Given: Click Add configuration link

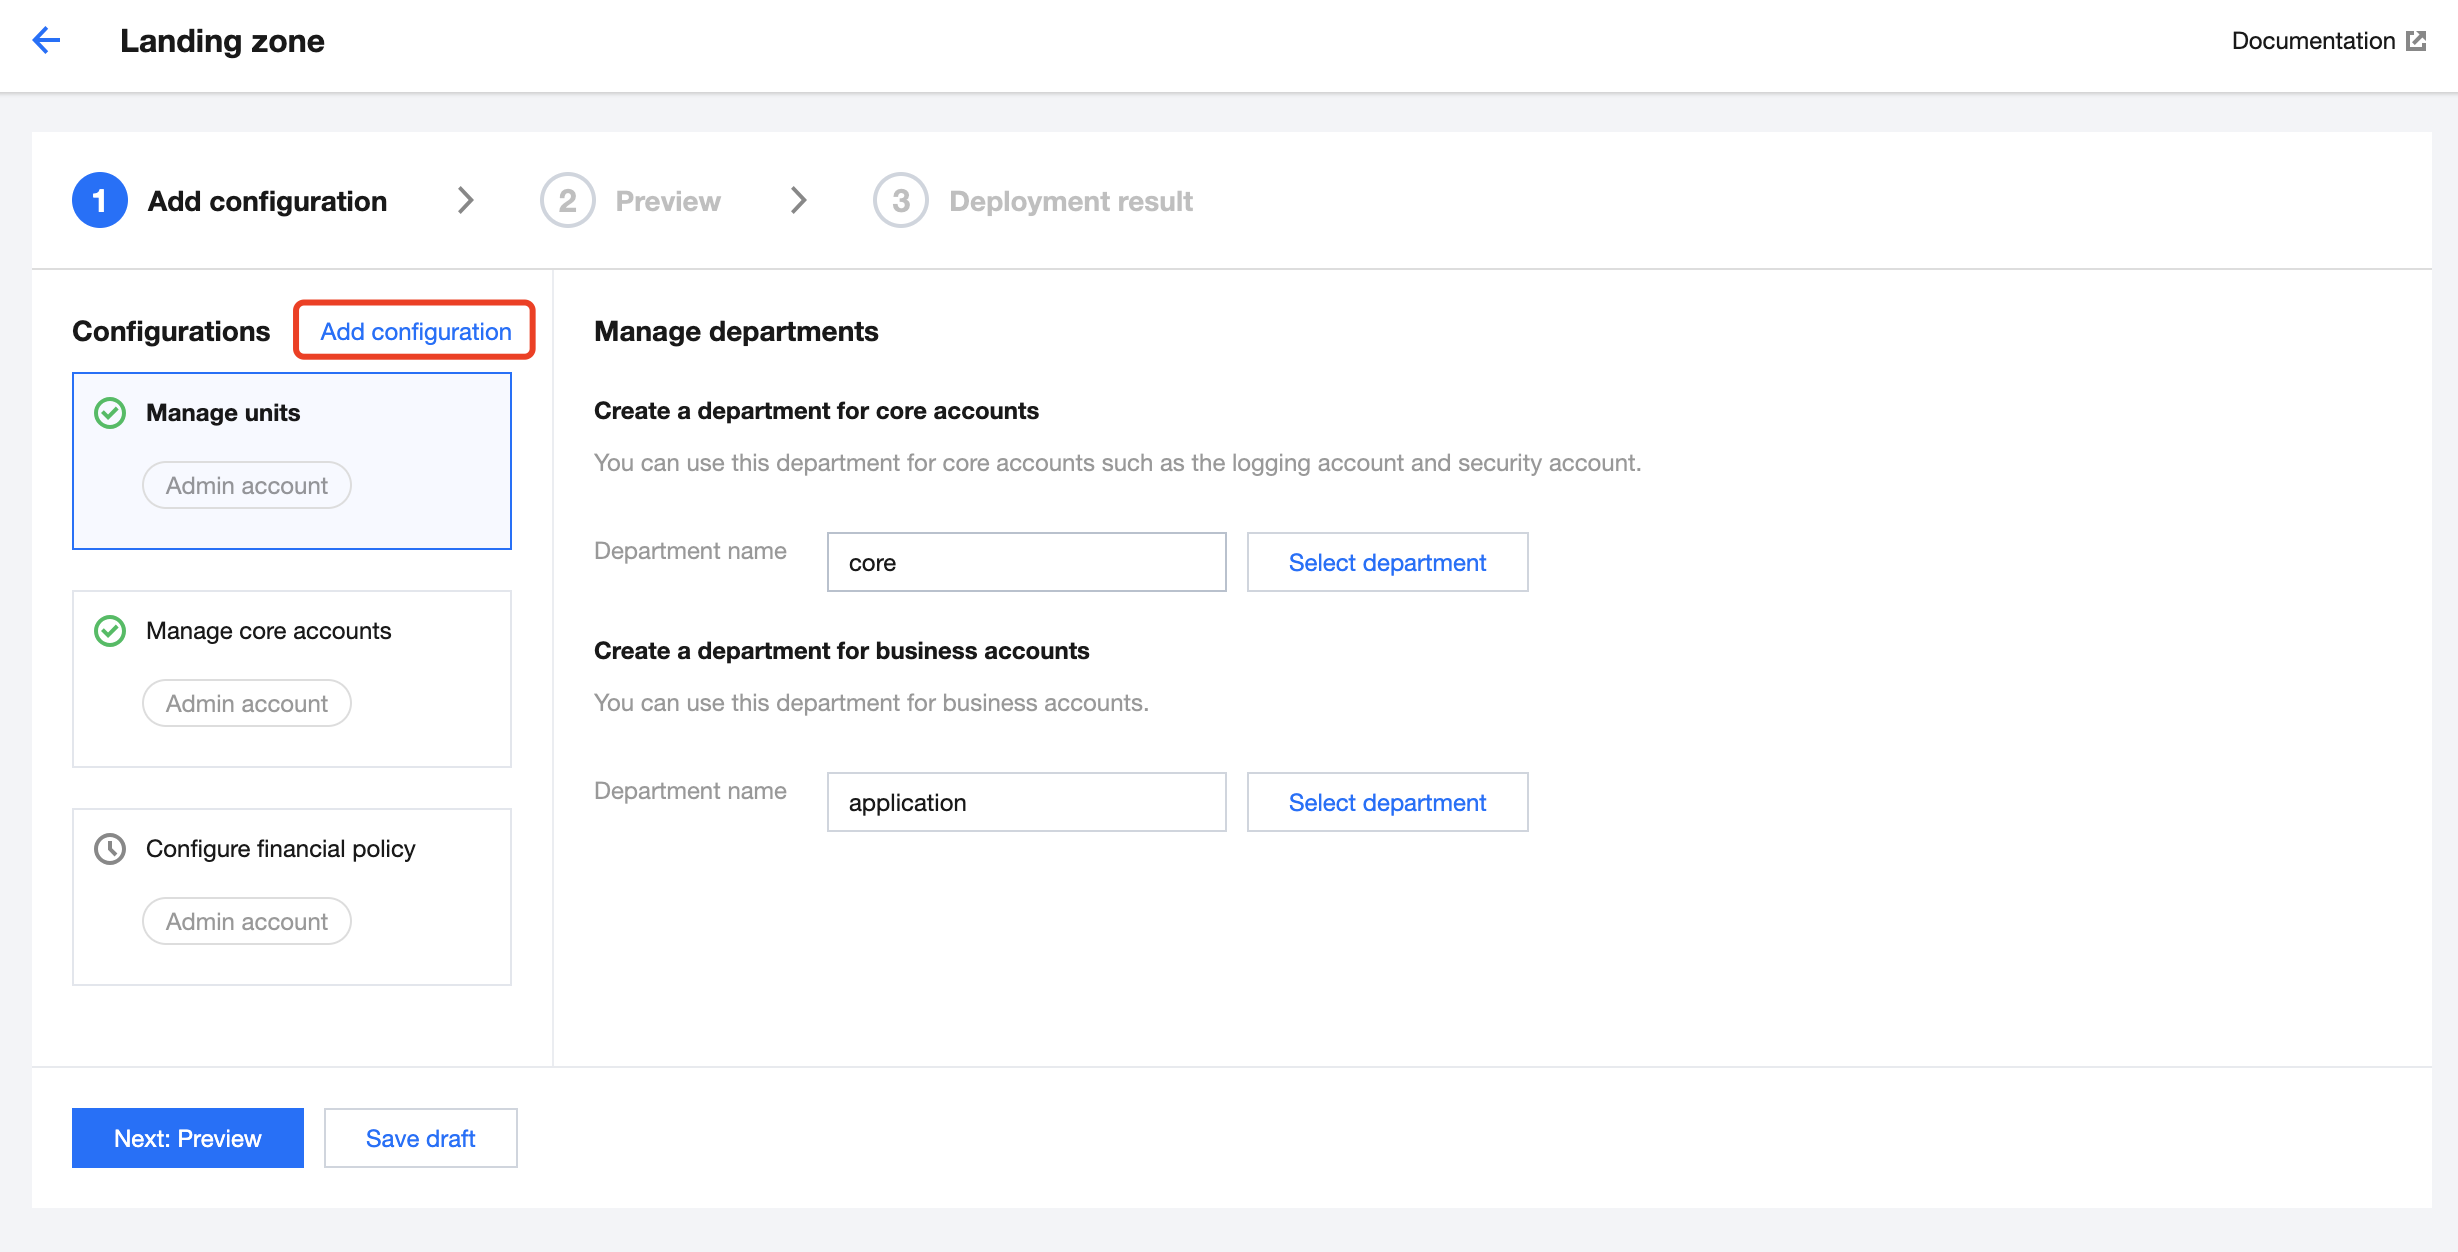Looking at the screenshot, I should click(413, 331).
